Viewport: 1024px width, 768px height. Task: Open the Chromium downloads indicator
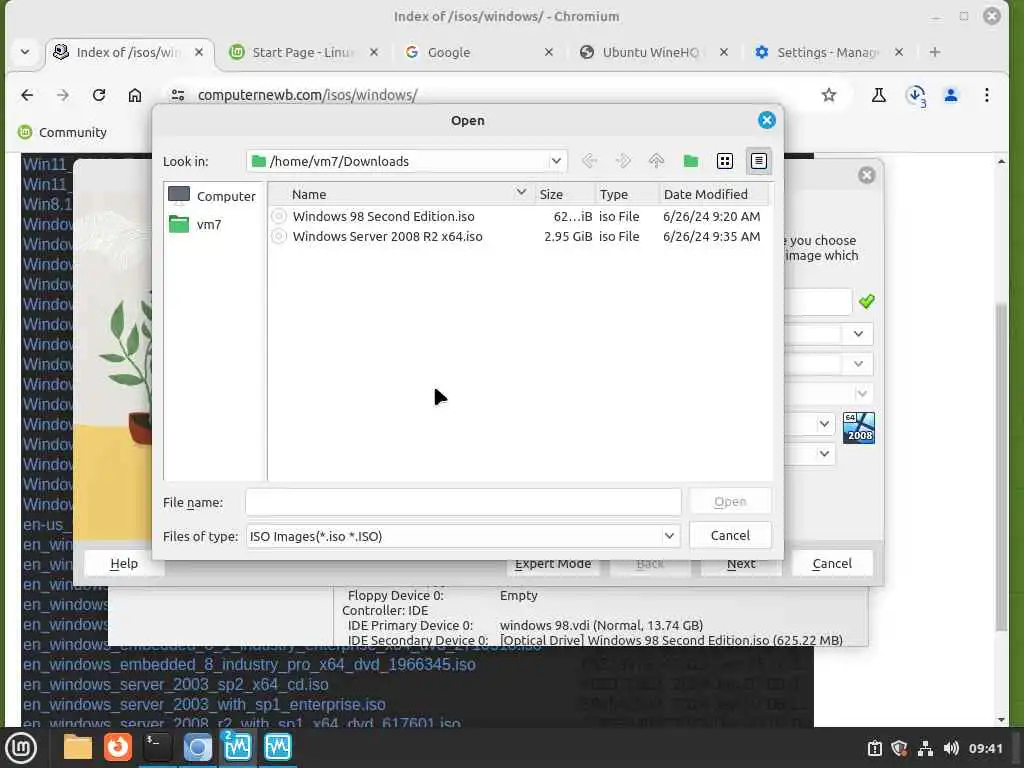tap(916, 95)
